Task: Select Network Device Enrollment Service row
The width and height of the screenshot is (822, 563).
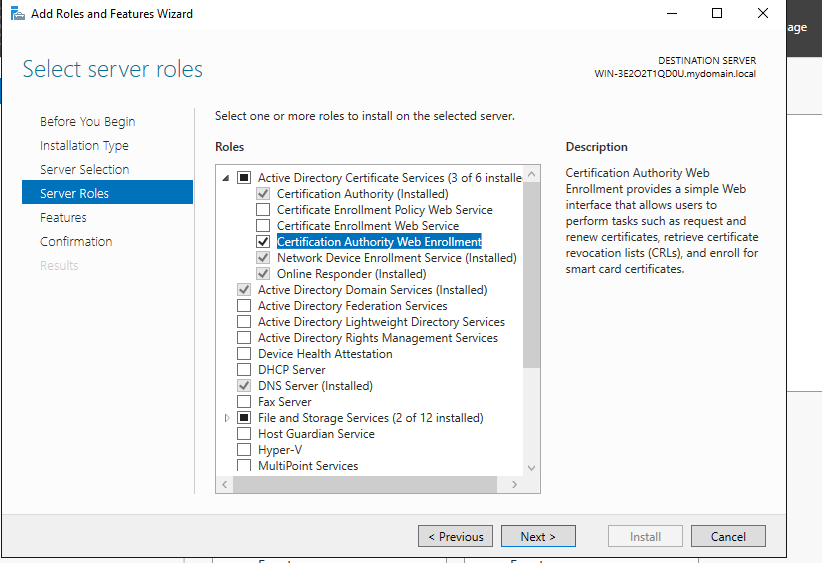Action: pos(397,258)
